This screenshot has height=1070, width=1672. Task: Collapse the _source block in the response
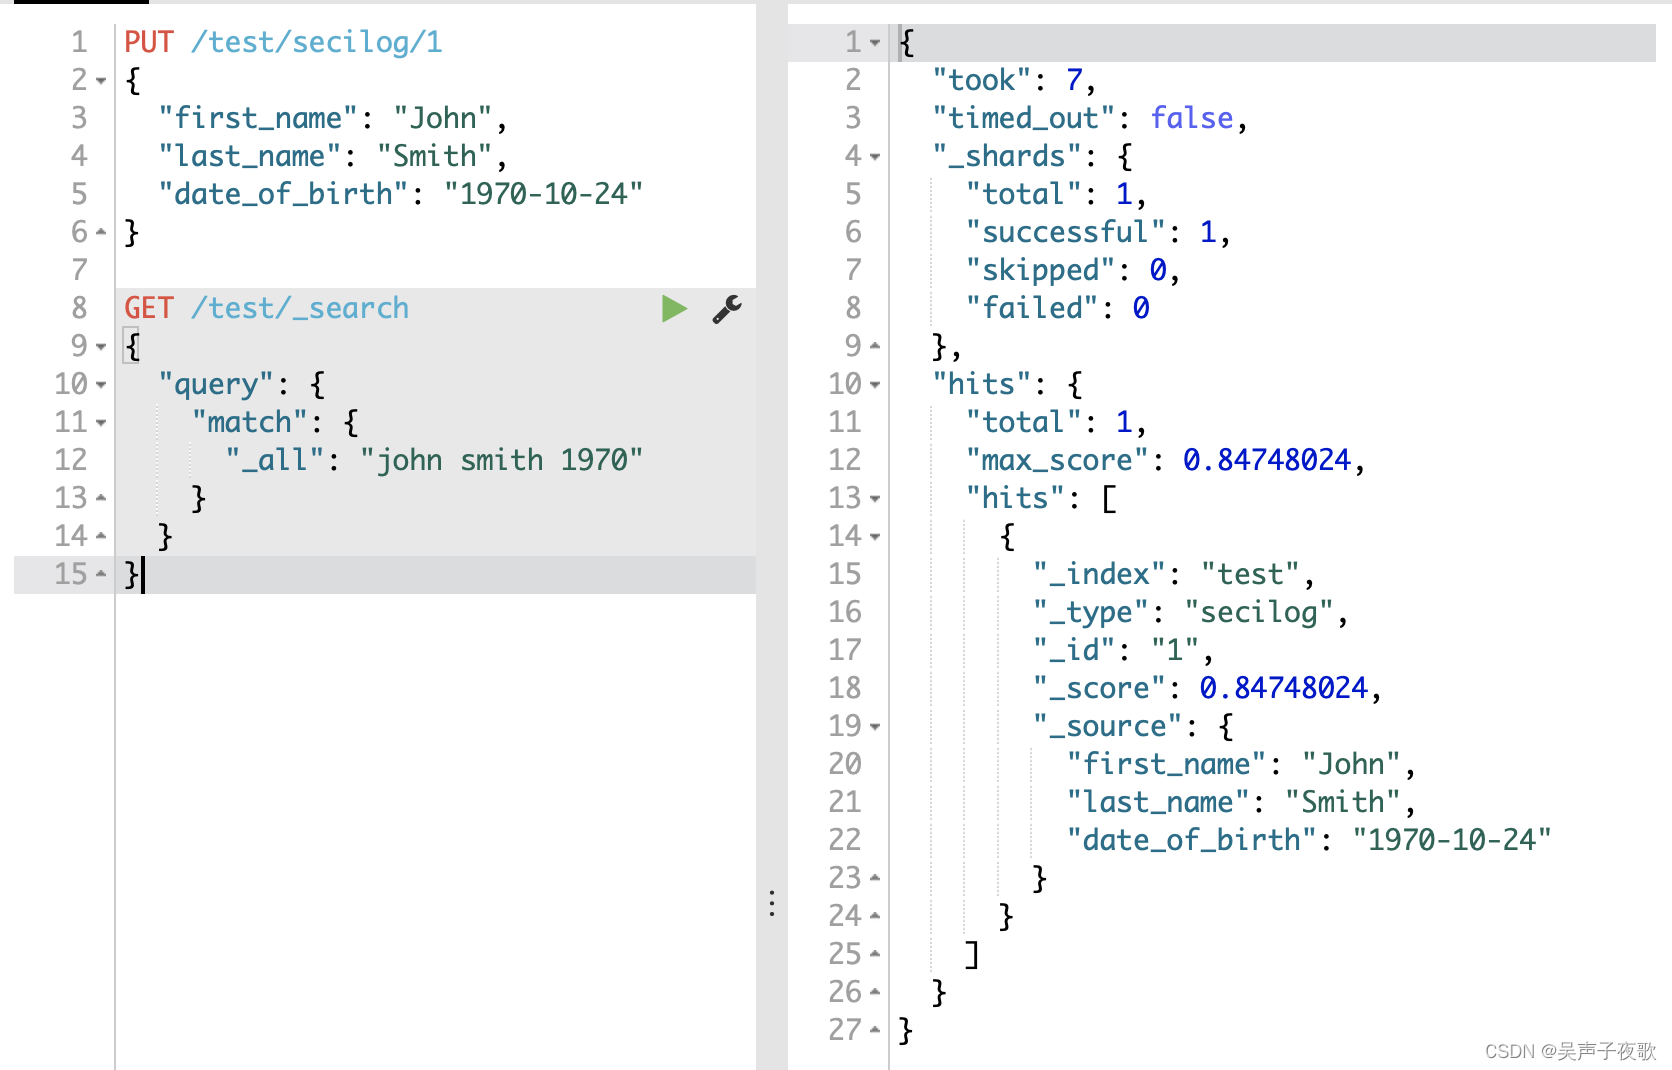click(x=875, y=727)
